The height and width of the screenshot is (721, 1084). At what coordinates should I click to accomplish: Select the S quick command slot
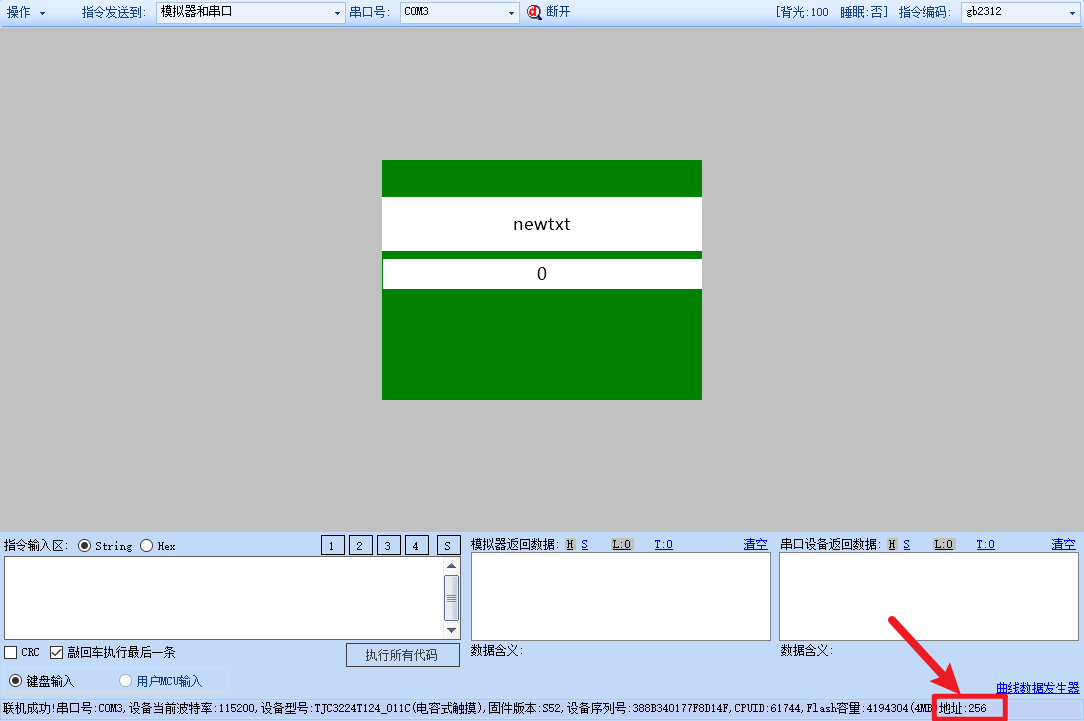[447, 544]
